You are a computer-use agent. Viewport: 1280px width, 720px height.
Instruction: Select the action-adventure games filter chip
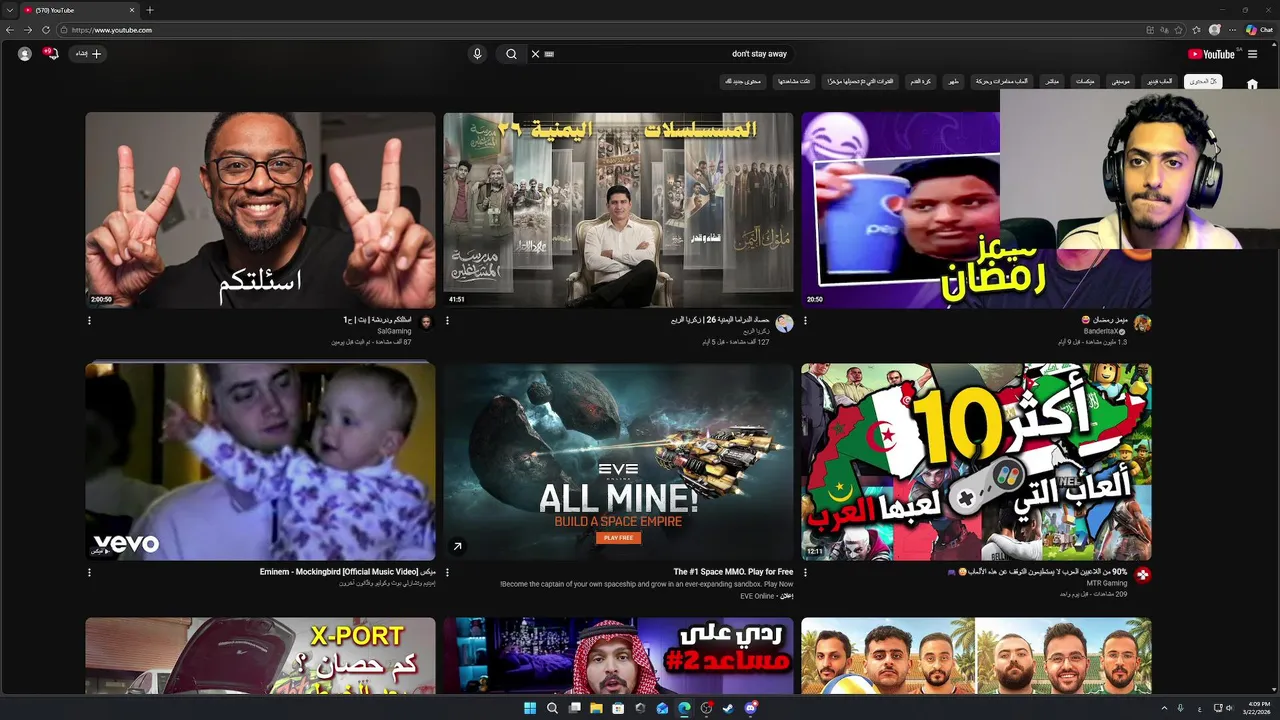pyautogui.click(x=1001, y=81)
